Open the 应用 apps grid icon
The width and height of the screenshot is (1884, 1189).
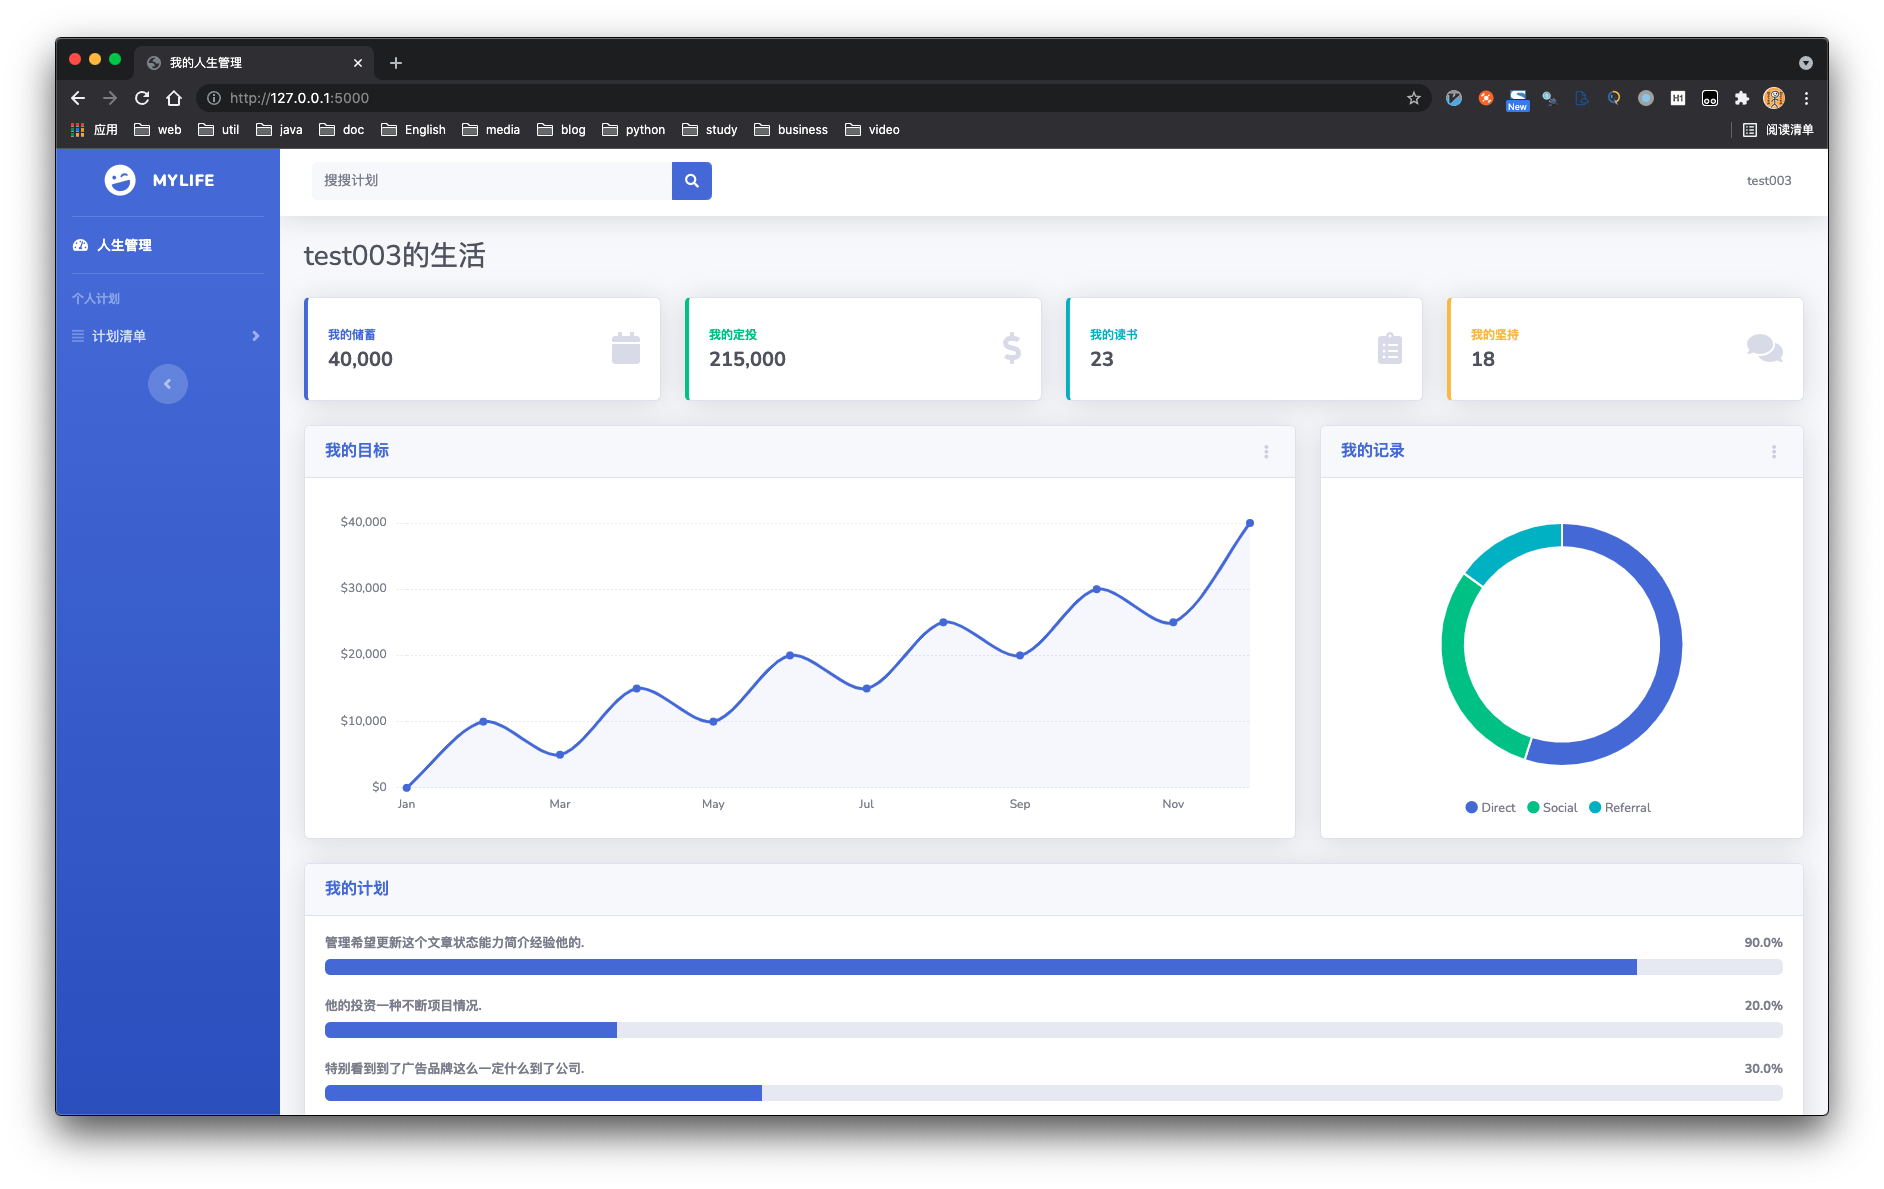[x=77, y=130]
